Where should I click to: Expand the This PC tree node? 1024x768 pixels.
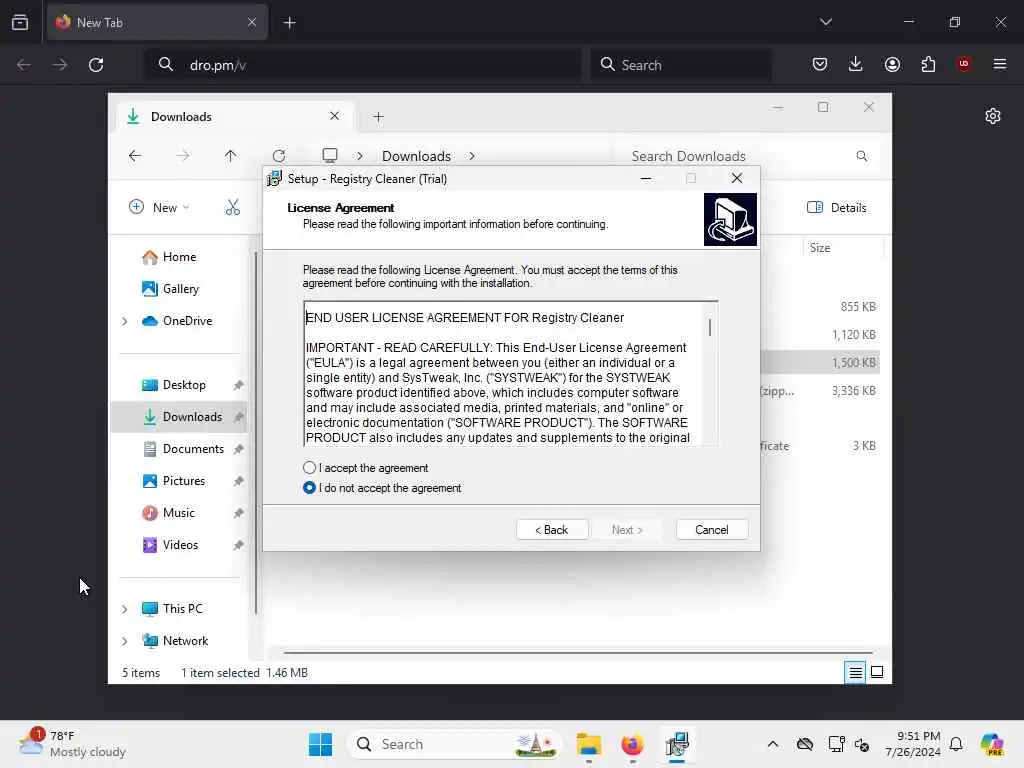coord(125,609)
